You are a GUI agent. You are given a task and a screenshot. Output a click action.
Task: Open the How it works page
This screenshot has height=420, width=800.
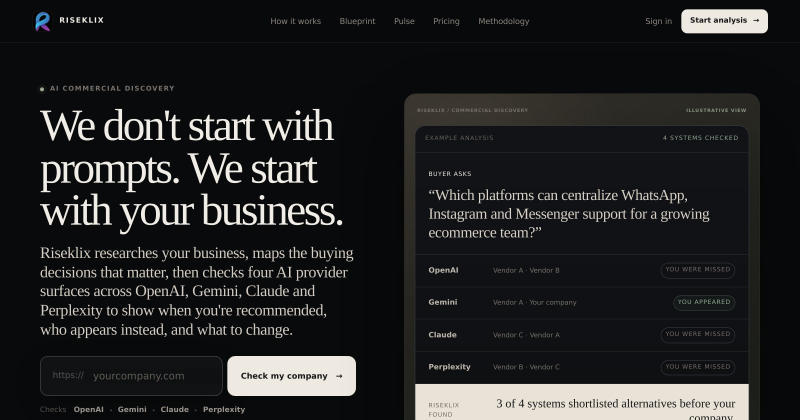[x=295, y=21]
